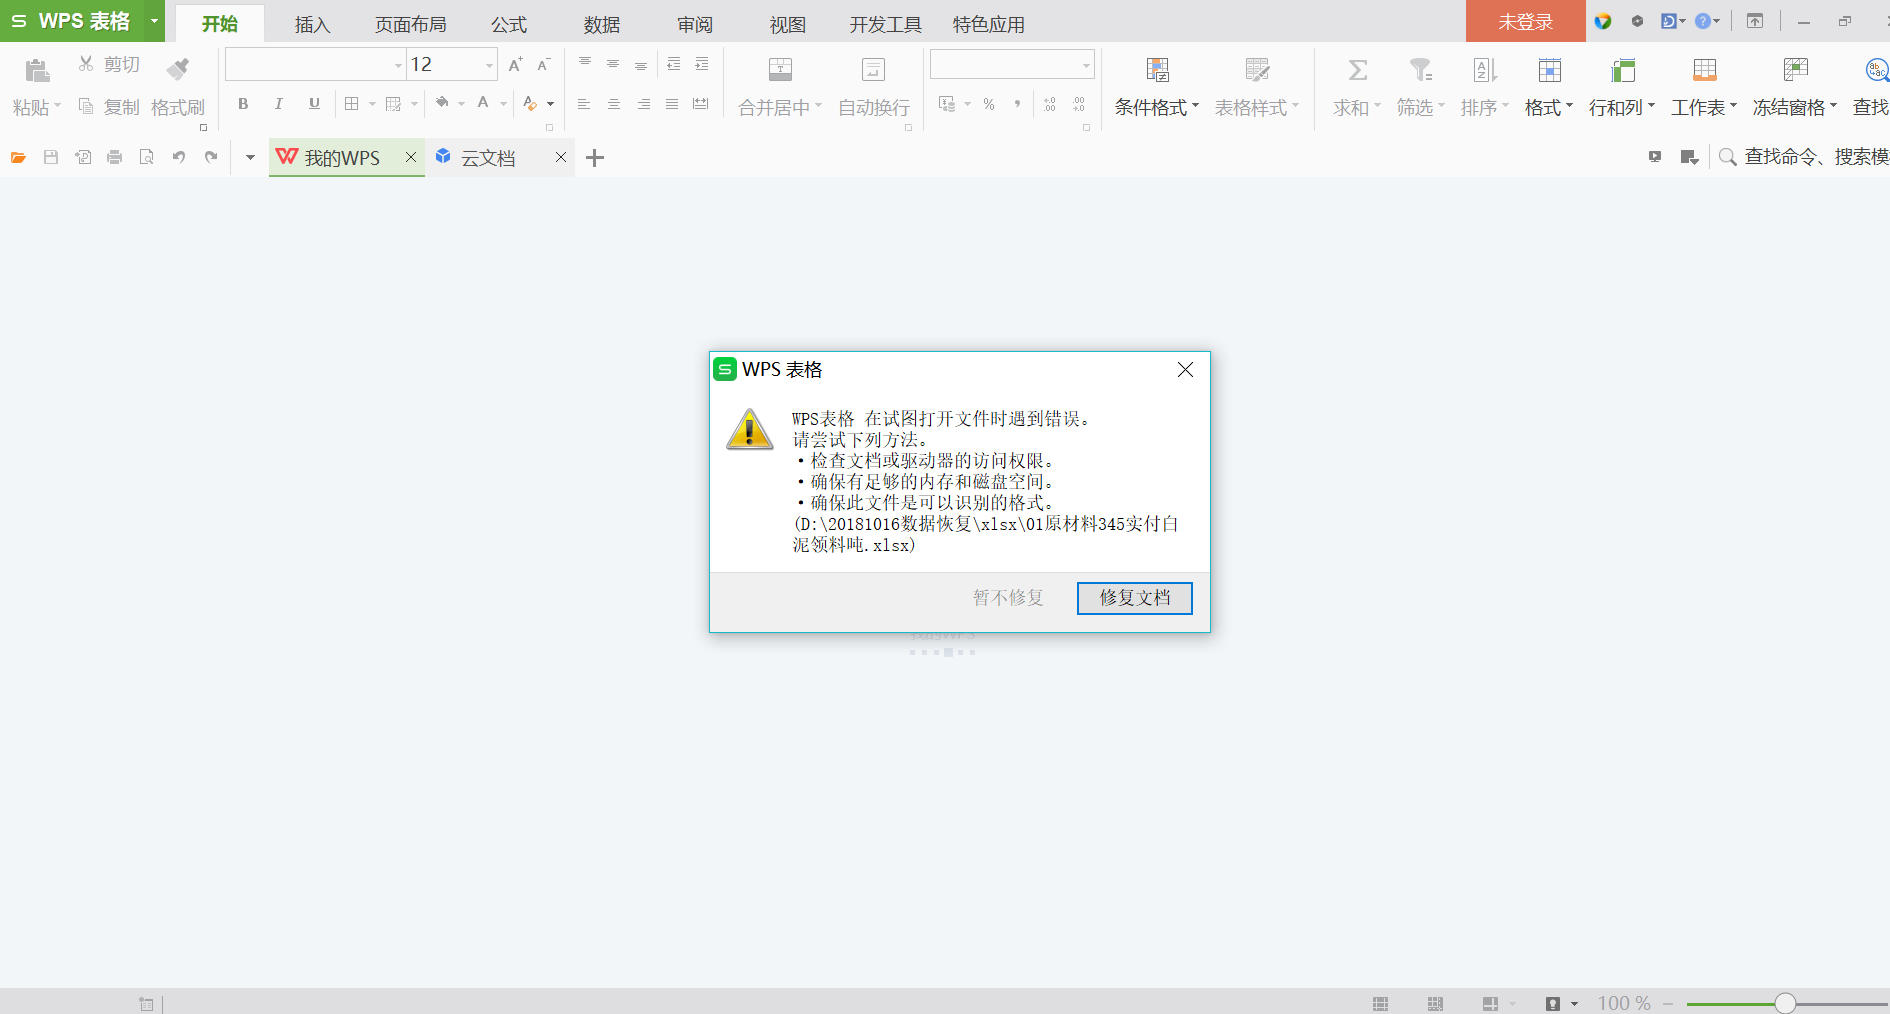Click the save icon in quick toolbar
The image size is (1890, 1014).
(51, 157)
